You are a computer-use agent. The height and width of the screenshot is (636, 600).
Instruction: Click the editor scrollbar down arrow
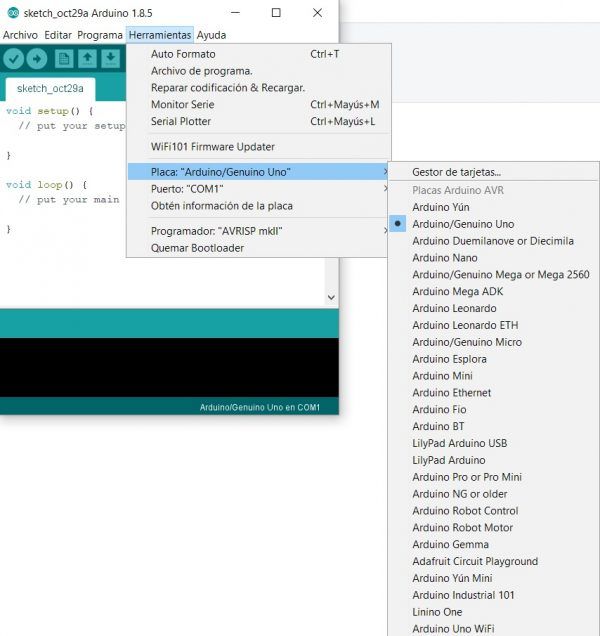tap(331, 297)
